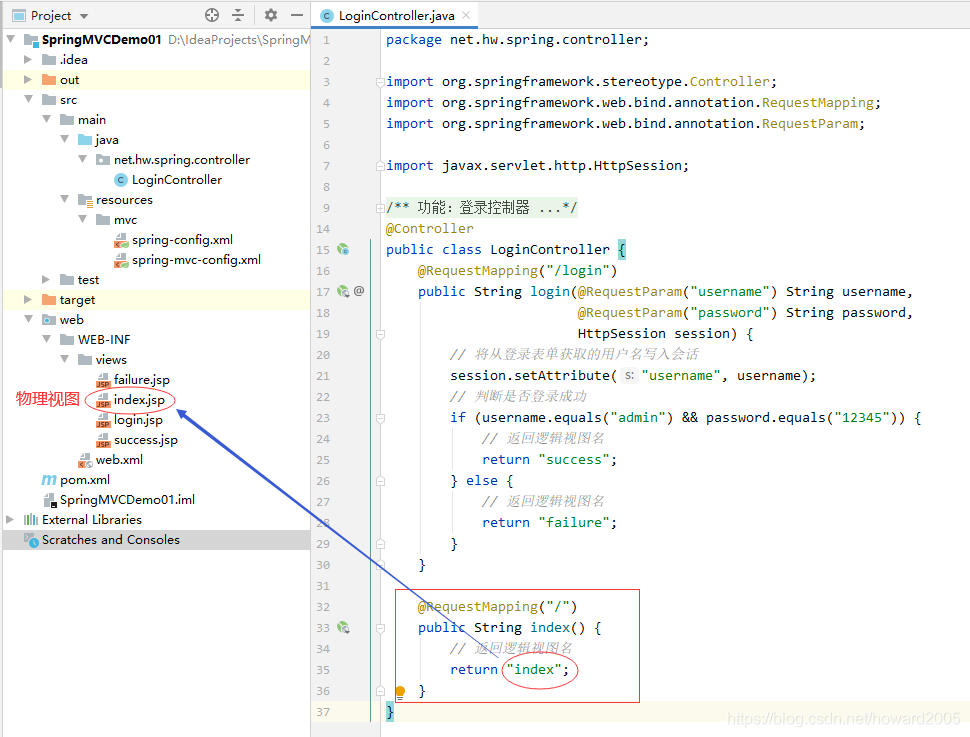Click the intention light bulb on line 36
The image size is (970, 737).
(x=400, y=691)
